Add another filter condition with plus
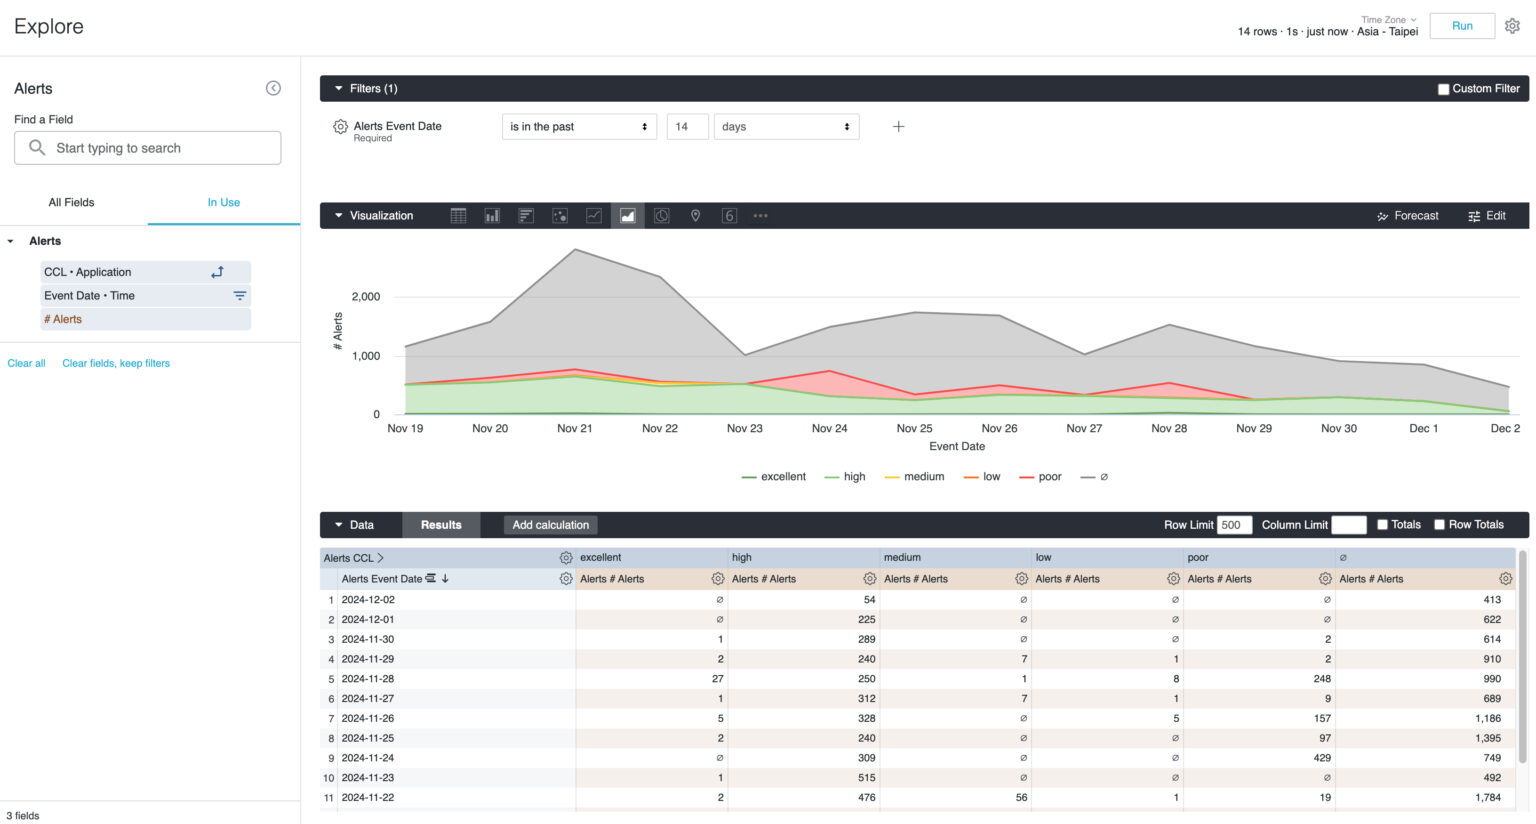 (898, 127)
